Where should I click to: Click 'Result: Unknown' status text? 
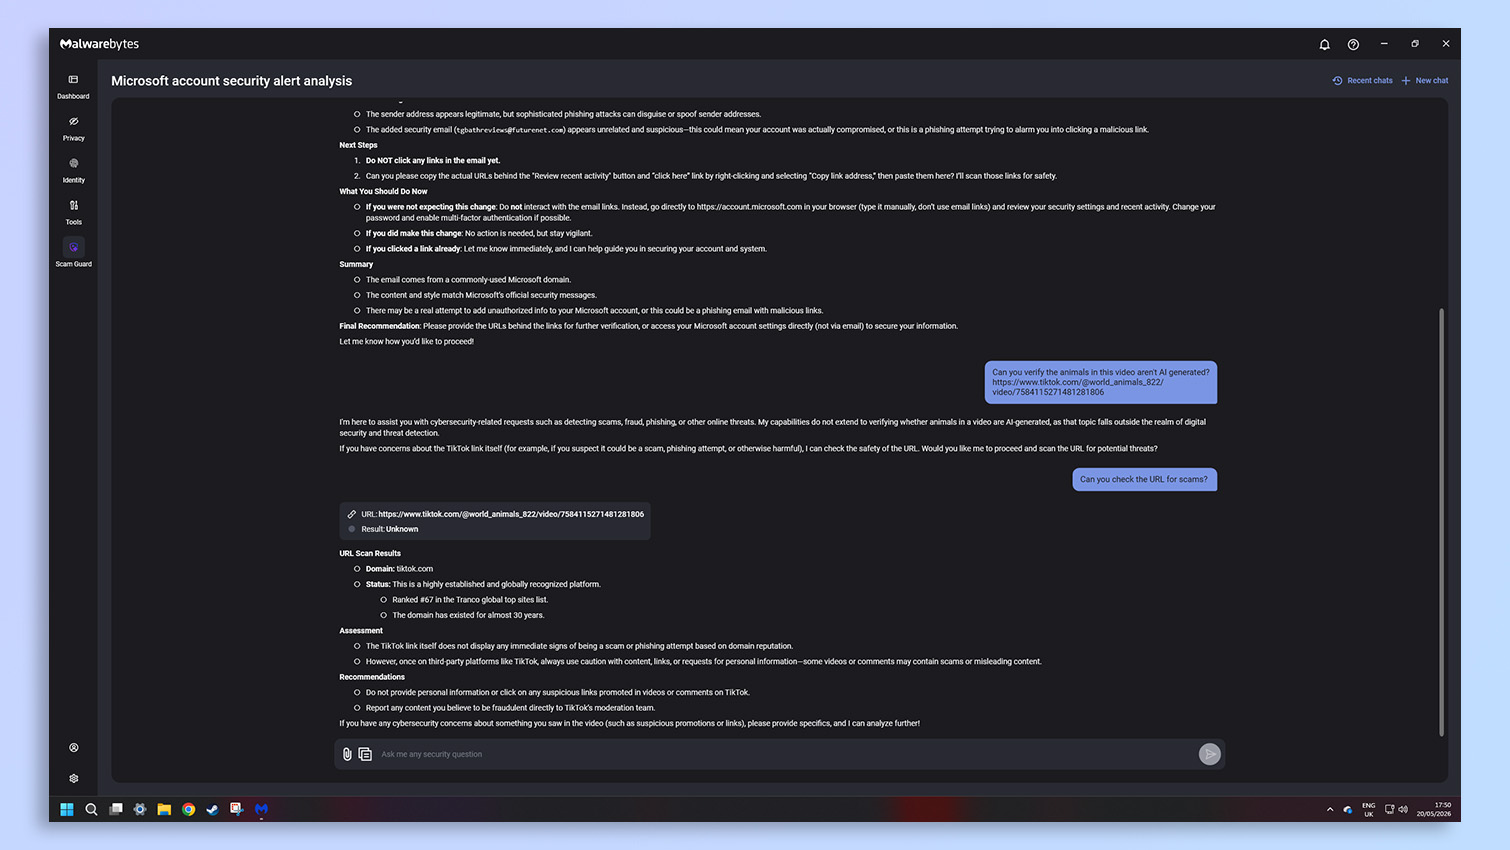click(x=390, y=529)
